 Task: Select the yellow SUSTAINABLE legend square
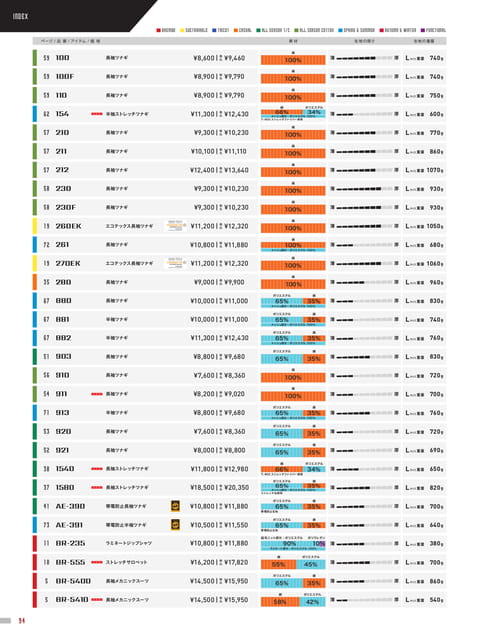click(182, 30)
